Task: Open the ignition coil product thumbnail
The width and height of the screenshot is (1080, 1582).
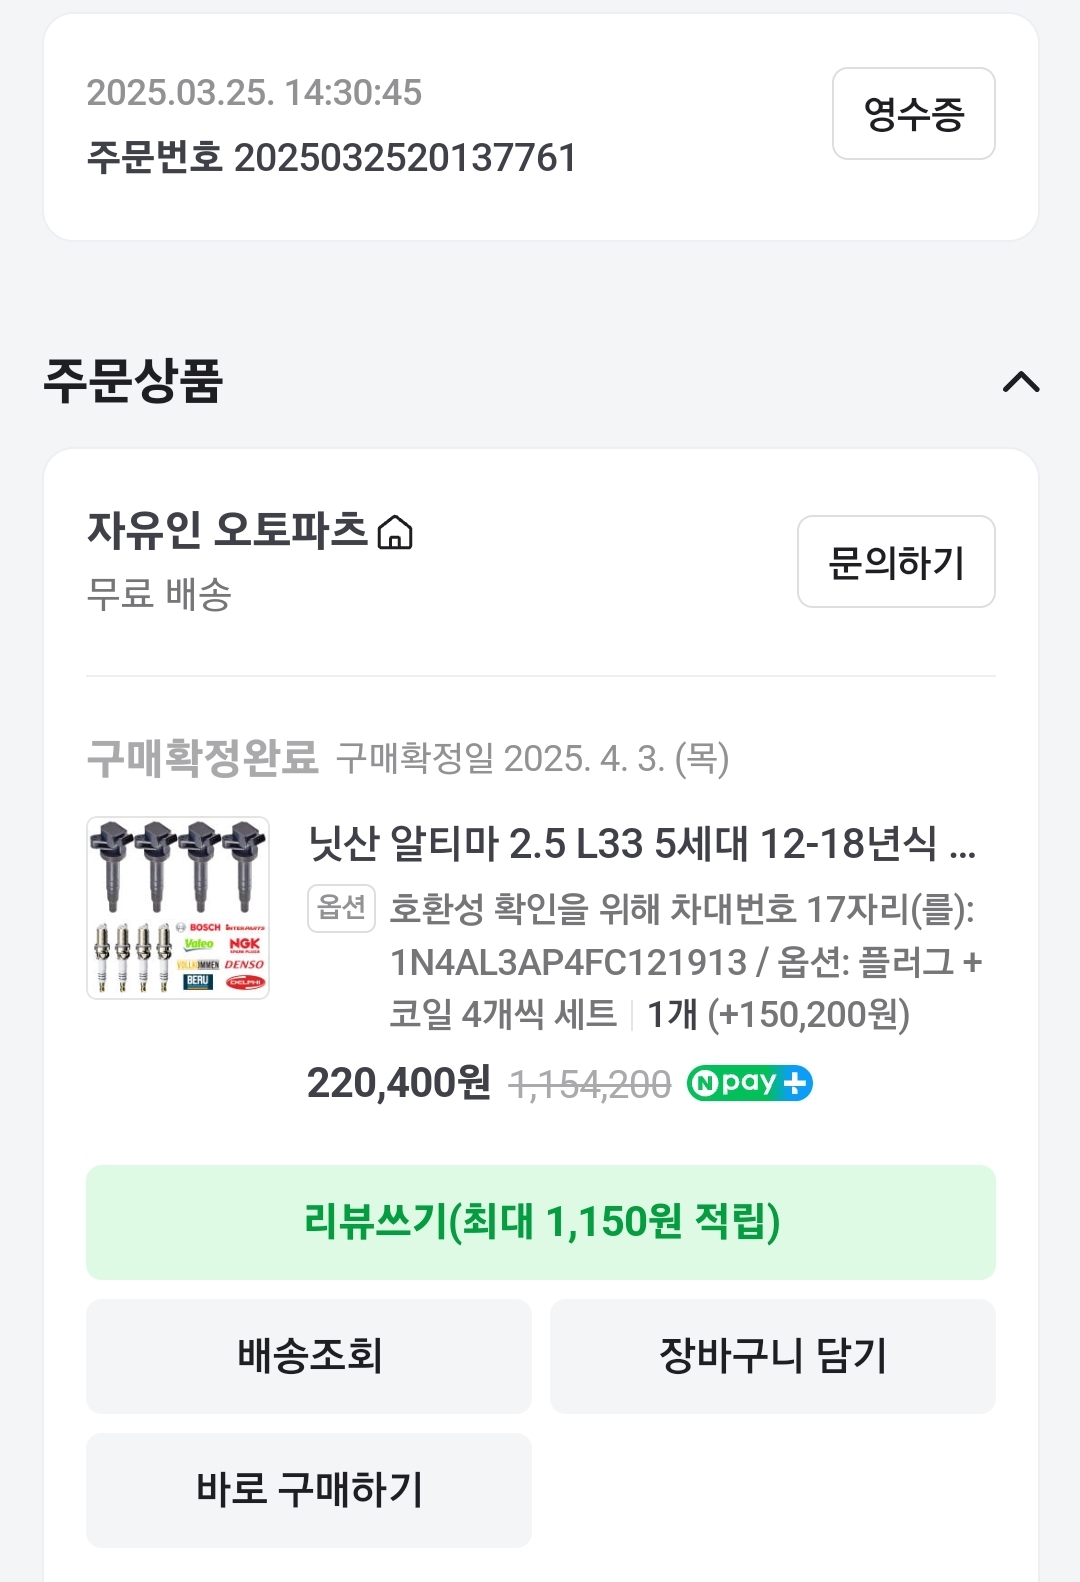Action: coord(178,908)
